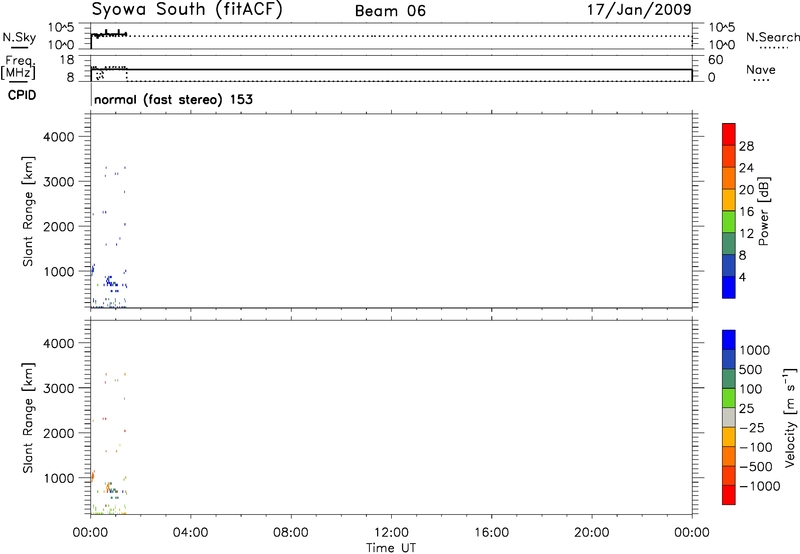
Task: Click the '1000' value on Velocity colorbar
Action: tap(755, 350)
